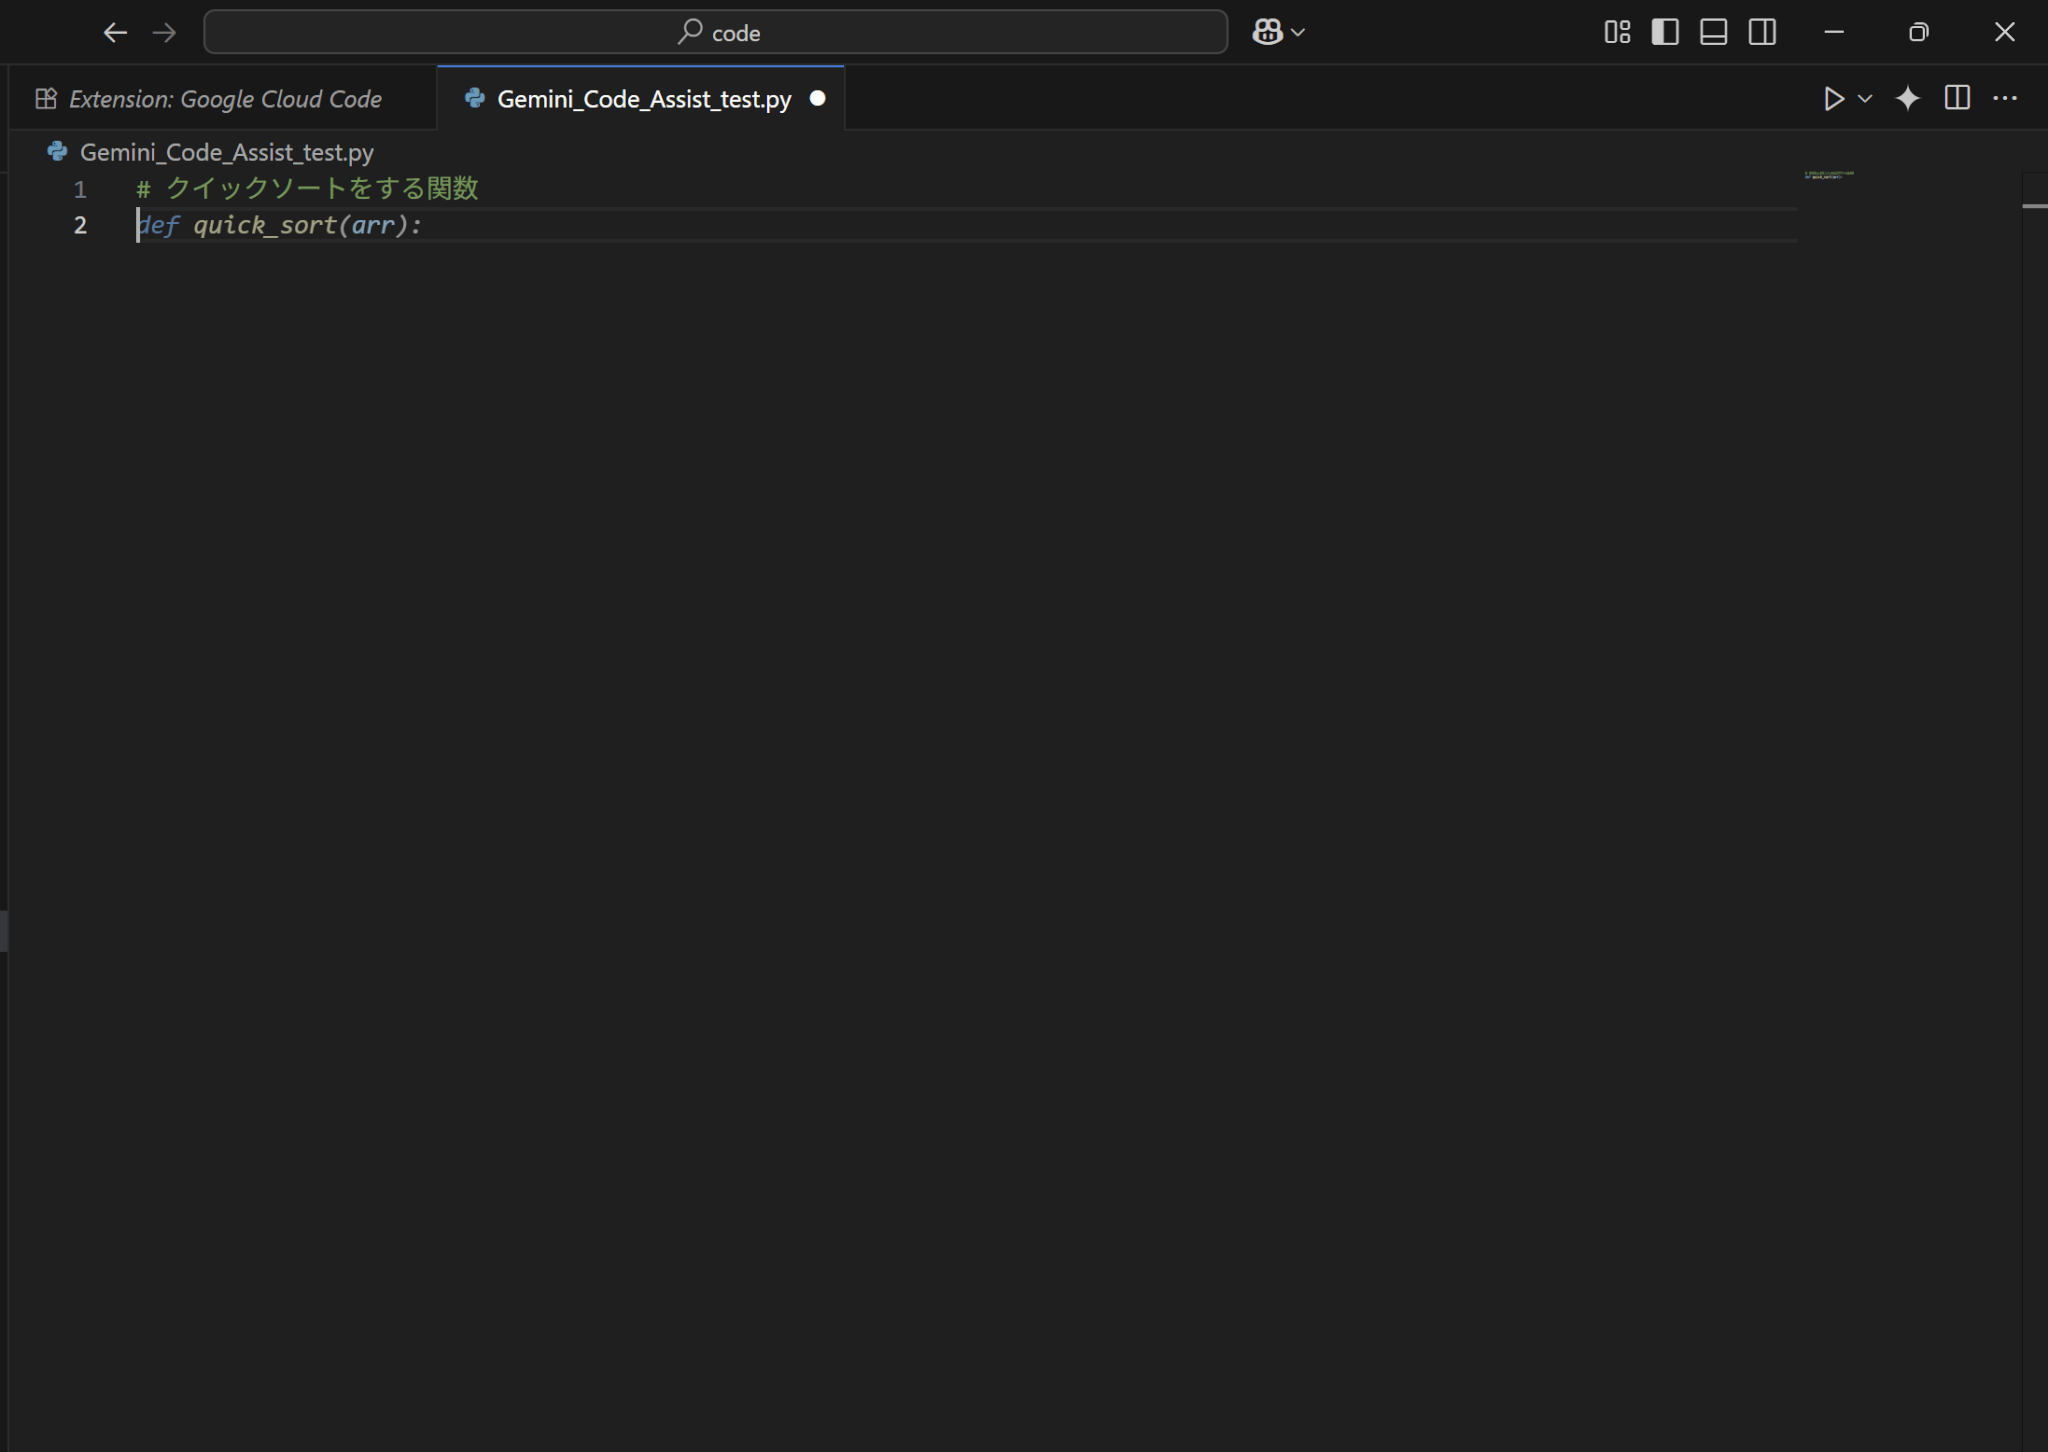The width and height of the screenshot is (2048, 1452).
Task: Click the 'code' command center search box
Action: coord(715,32)
